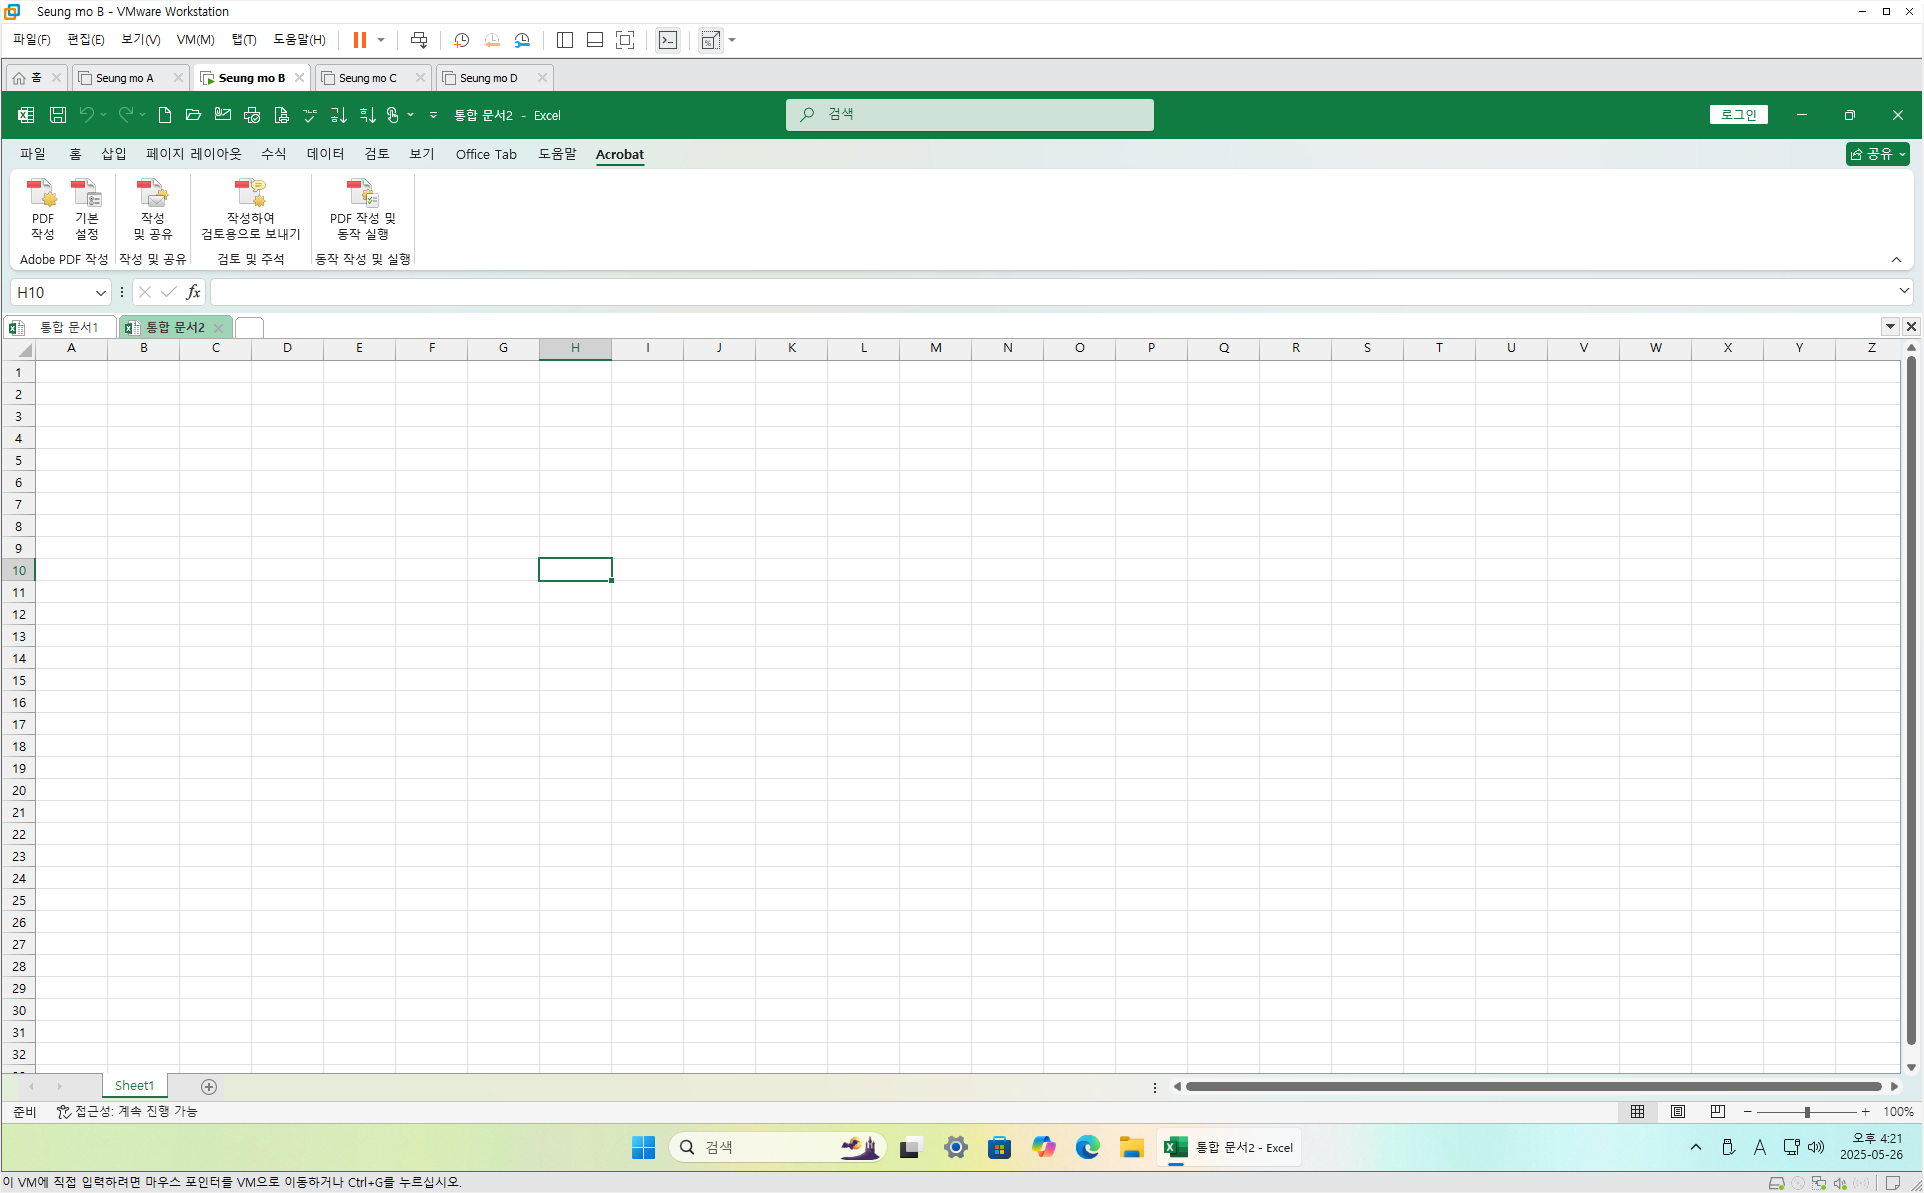Switch to Page Layout view in status bar
The image size is (1924, 1193).
click(1677, 1111)
